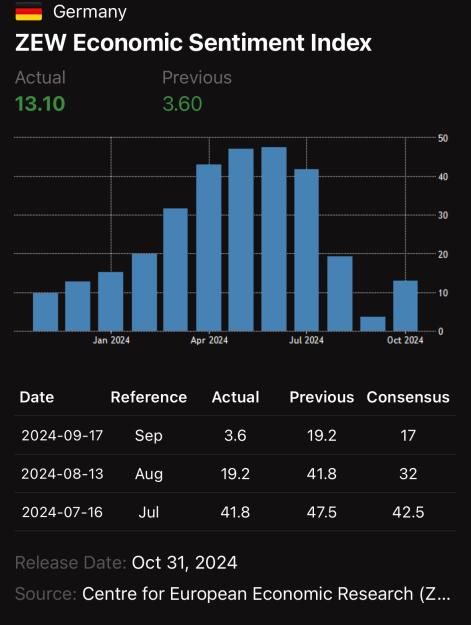The height and width of the screenshot is (625, 471).
Task: Tap the Jul previous value 47.5
Action: 322,512
